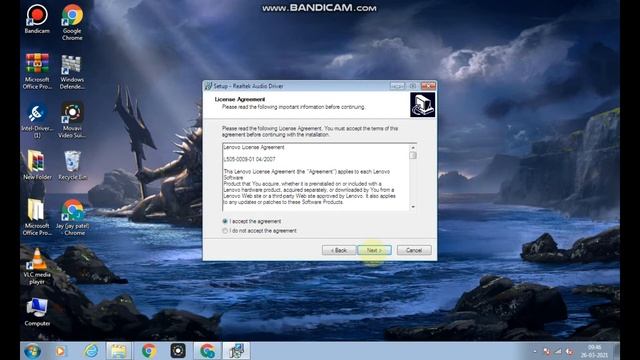The height and width of the screenshot is (360, 640).
Task: Click the volume tray icon
Action: (569, 351)
